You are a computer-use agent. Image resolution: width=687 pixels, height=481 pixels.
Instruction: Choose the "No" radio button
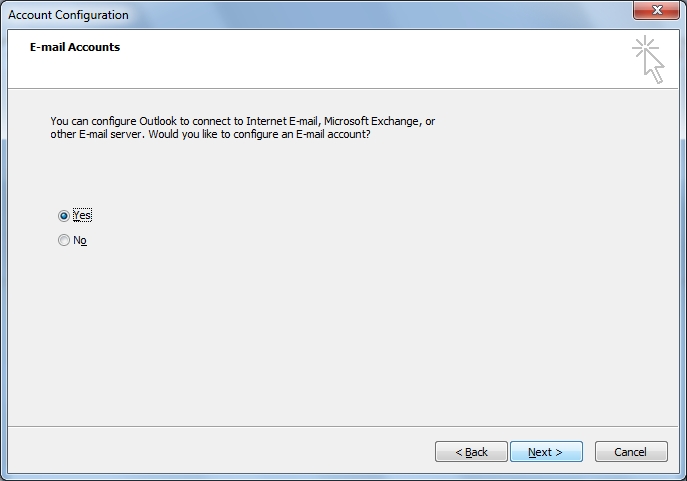click(x=64, y=240)
